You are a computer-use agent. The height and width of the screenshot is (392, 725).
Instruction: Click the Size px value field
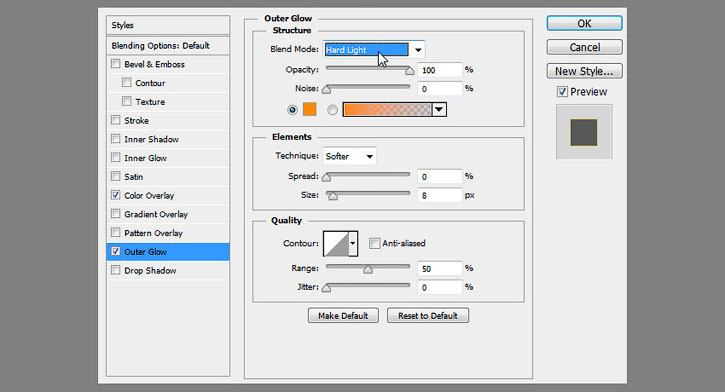(439, 196)
